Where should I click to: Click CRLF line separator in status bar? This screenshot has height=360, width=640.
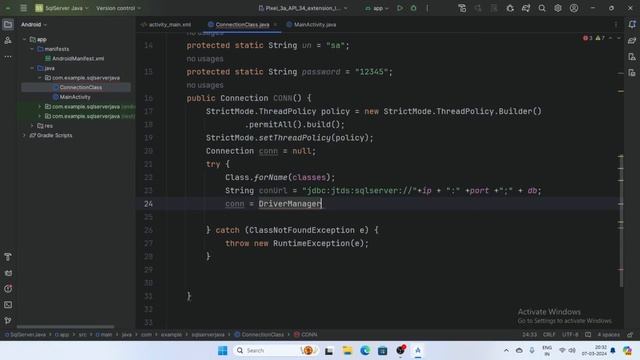(549, 335)
